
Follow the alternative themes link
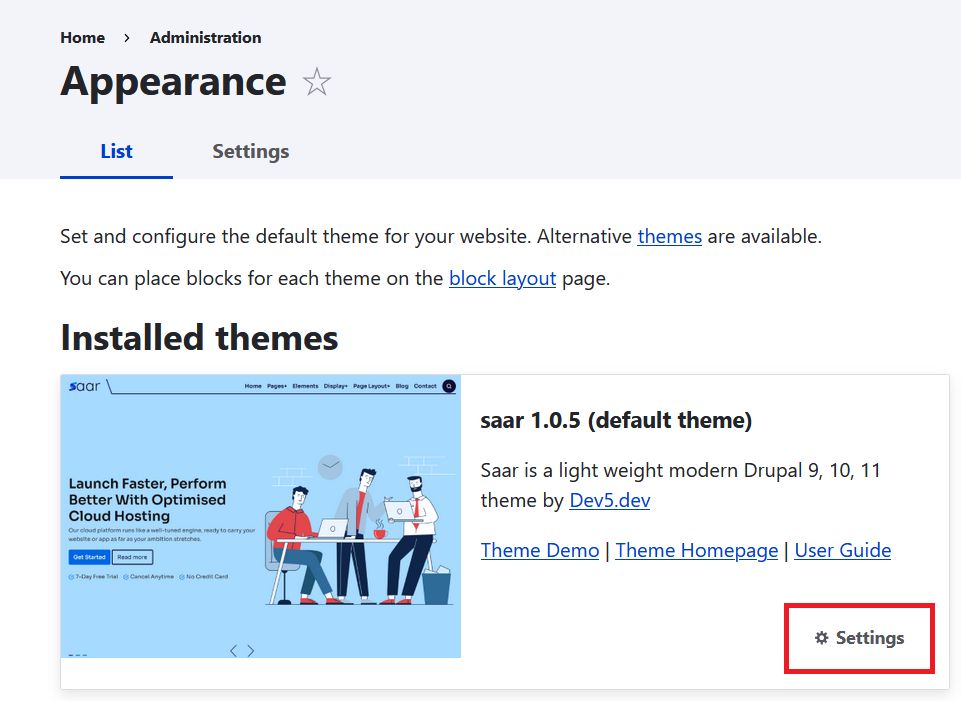(669, 237)
